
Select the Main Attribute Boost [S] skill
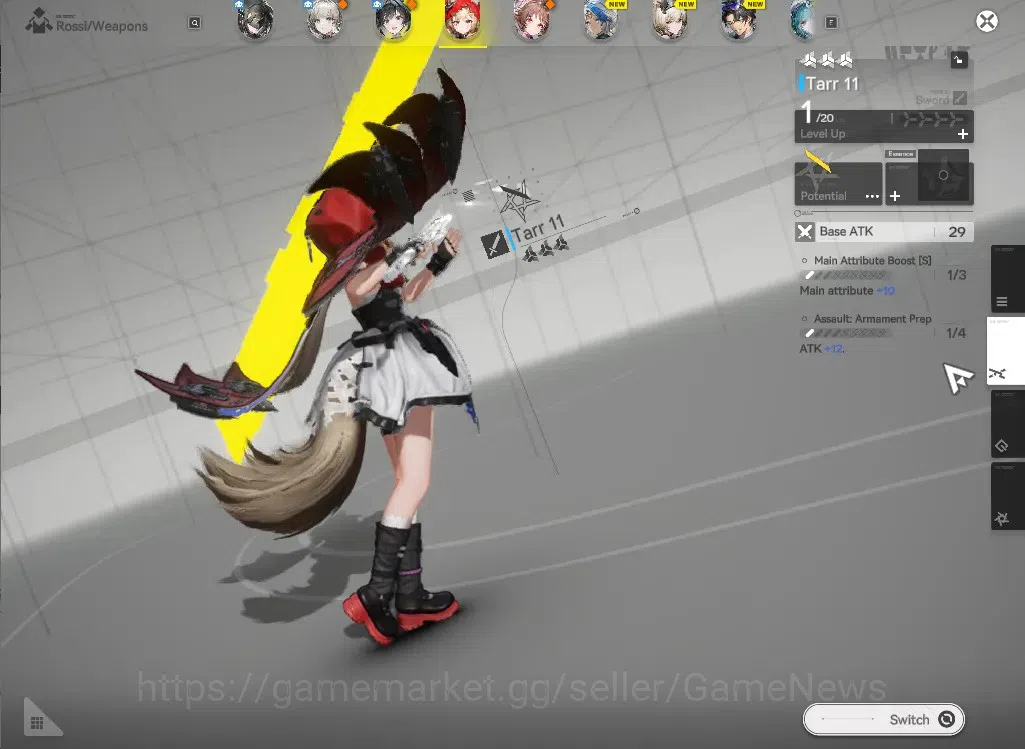872,261
